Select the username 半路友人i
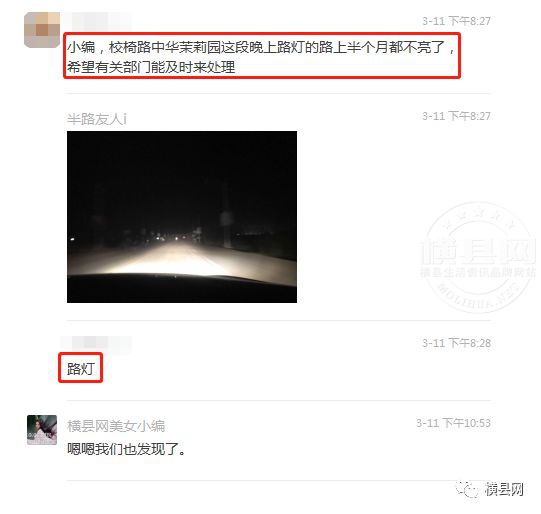 [x=97, y=119]
